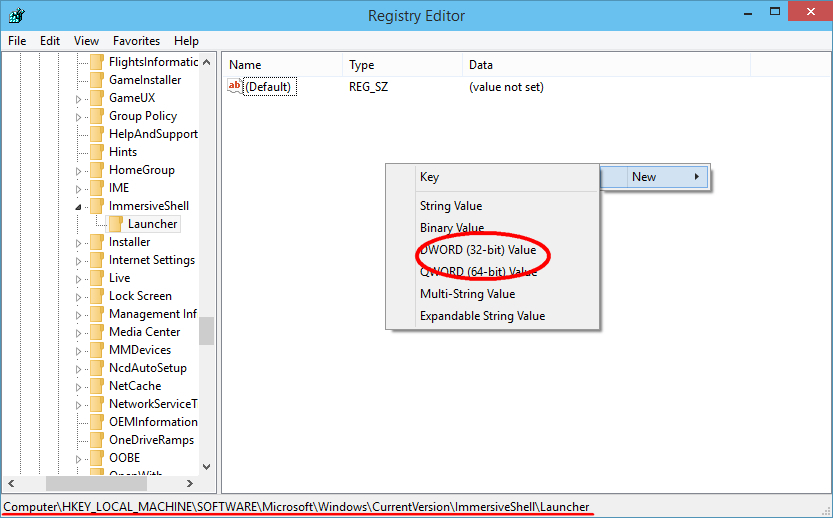Click the New context menu item
The width and height of the screenshot is (833, 518).
[654, 177]
